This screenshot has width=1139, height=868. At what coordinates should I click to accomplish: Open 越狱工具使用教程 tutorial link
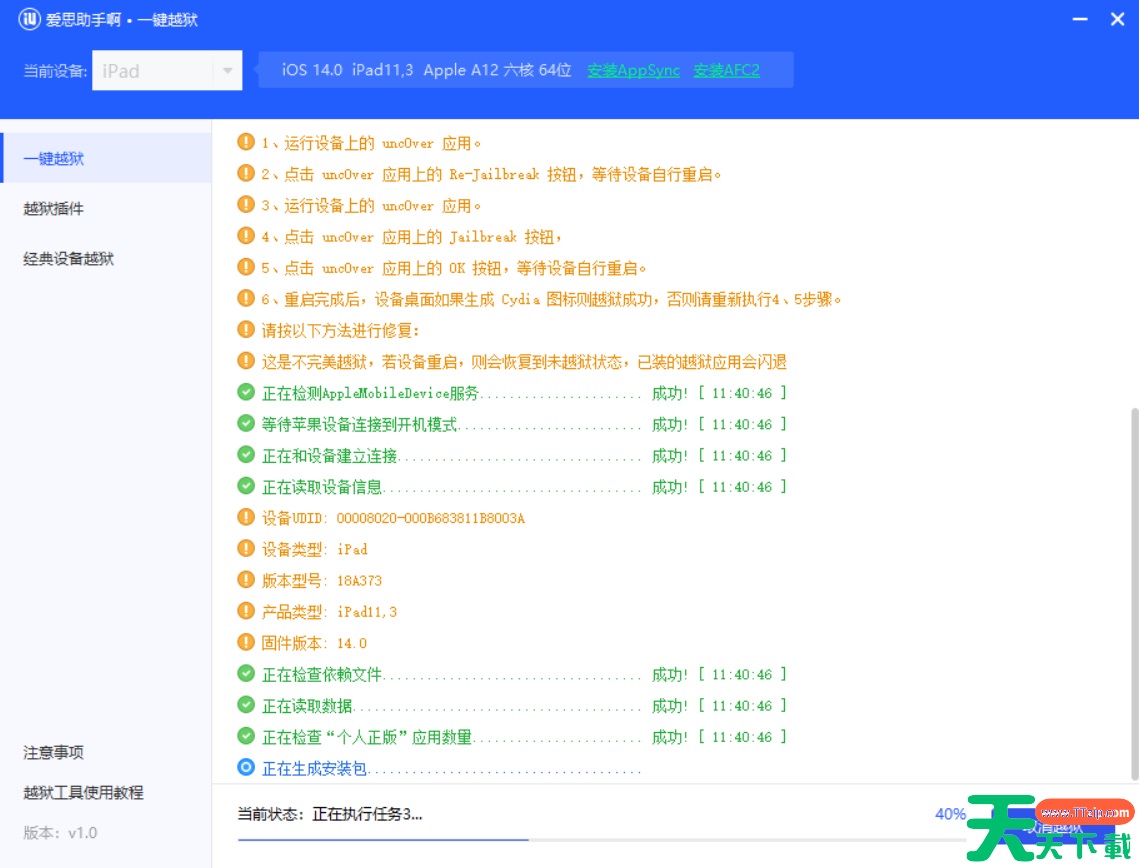[84, 792]
